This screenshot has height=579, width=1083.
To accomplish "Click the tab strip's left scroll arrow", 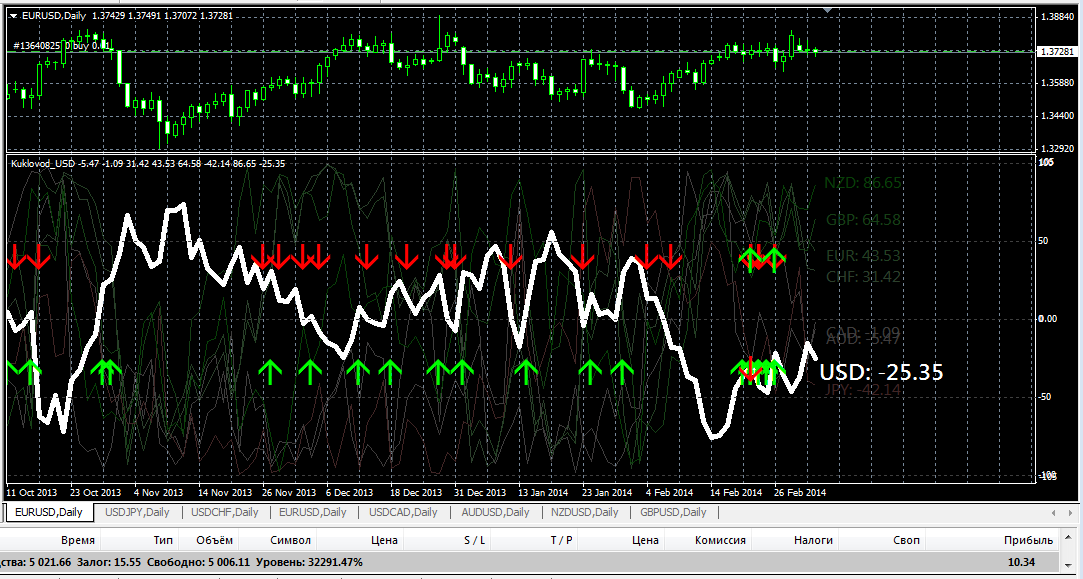I will point(1053,513).
